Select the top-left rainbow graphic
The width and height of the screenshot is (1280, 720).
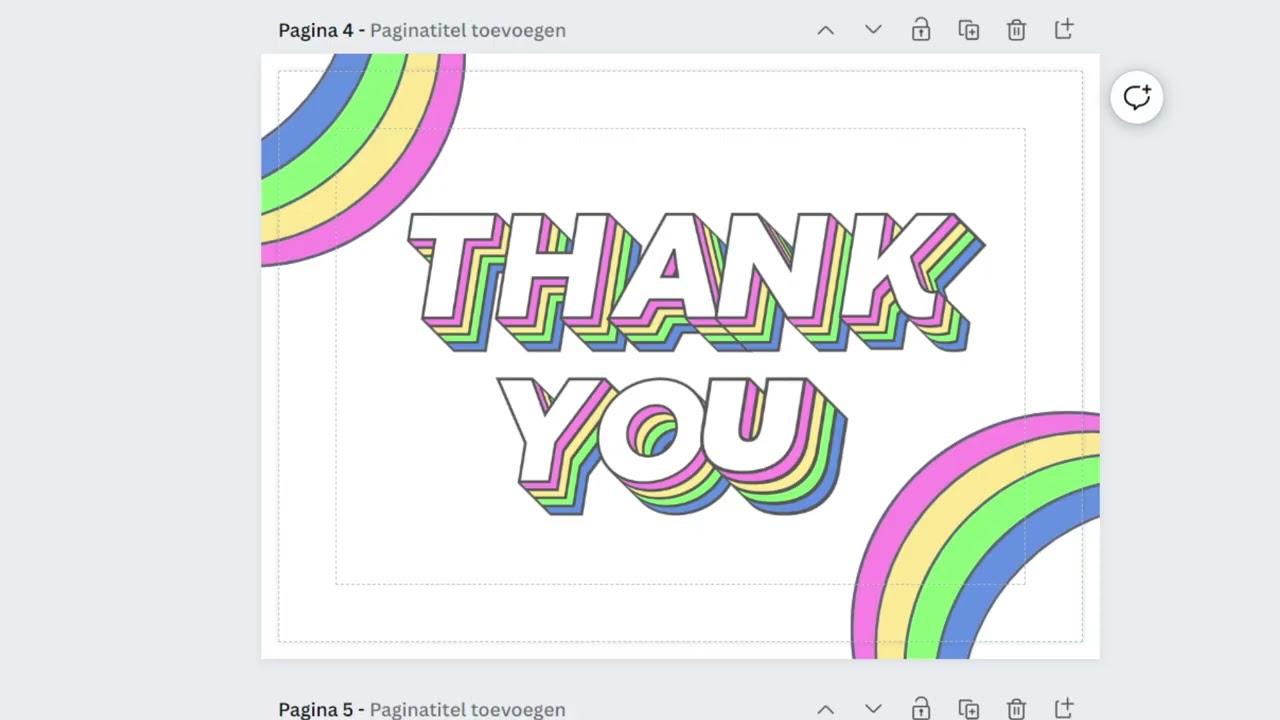pyautogui.click(x=363, y=160)
